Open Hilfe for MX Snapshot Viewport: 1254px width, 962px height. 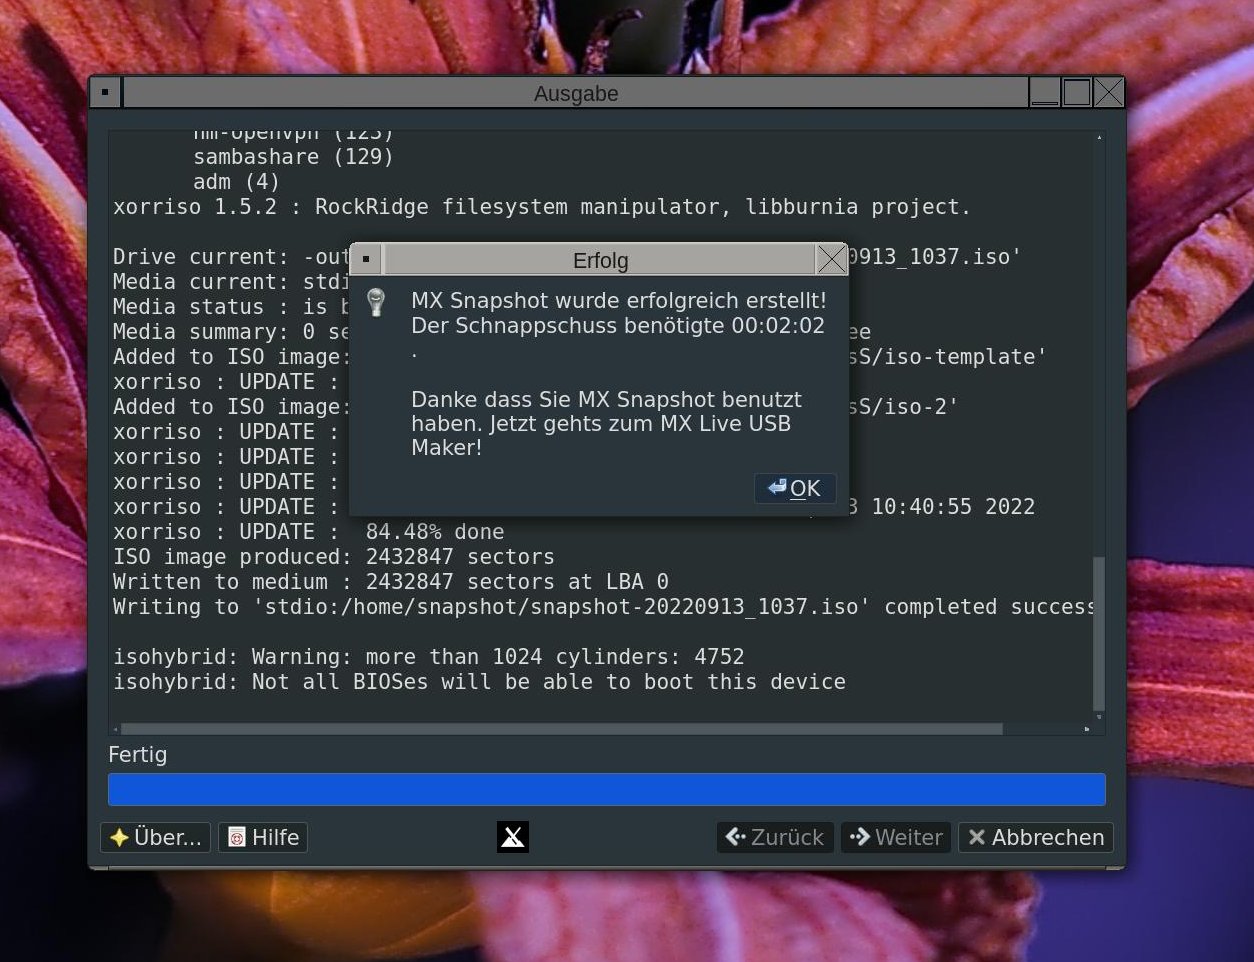point(264,837)
